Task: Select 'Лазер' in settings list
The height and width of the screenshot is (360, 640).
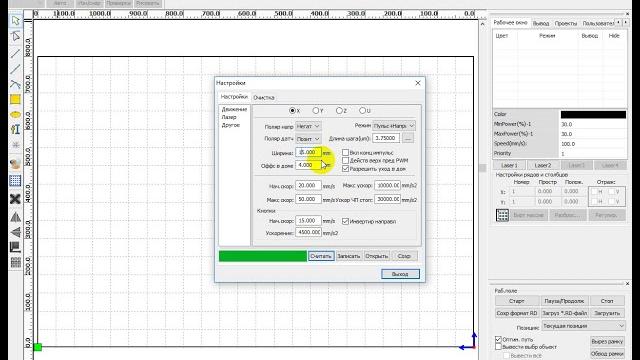Action: 229,117
